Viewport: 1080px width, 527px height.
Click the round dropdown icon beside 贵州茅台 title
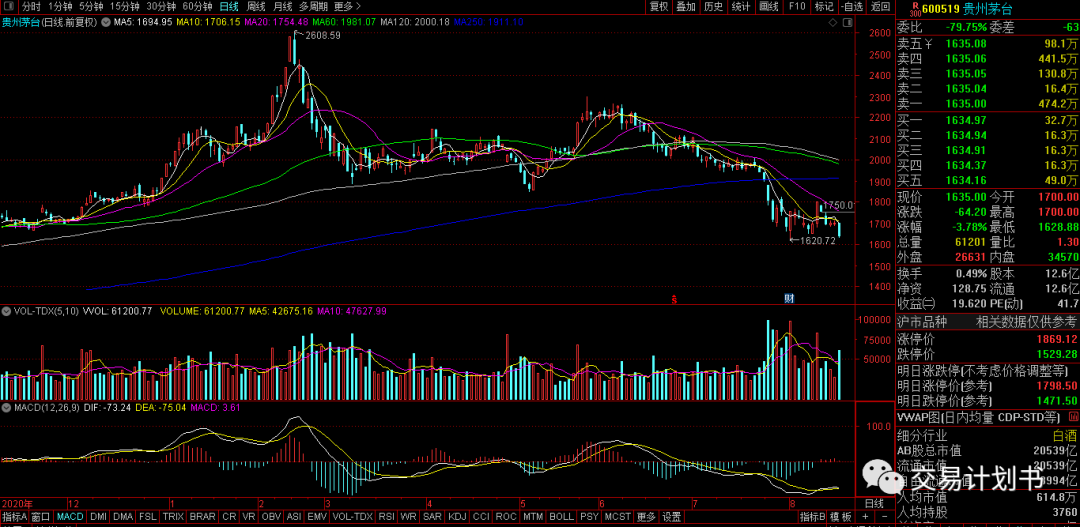coord(104,21)
